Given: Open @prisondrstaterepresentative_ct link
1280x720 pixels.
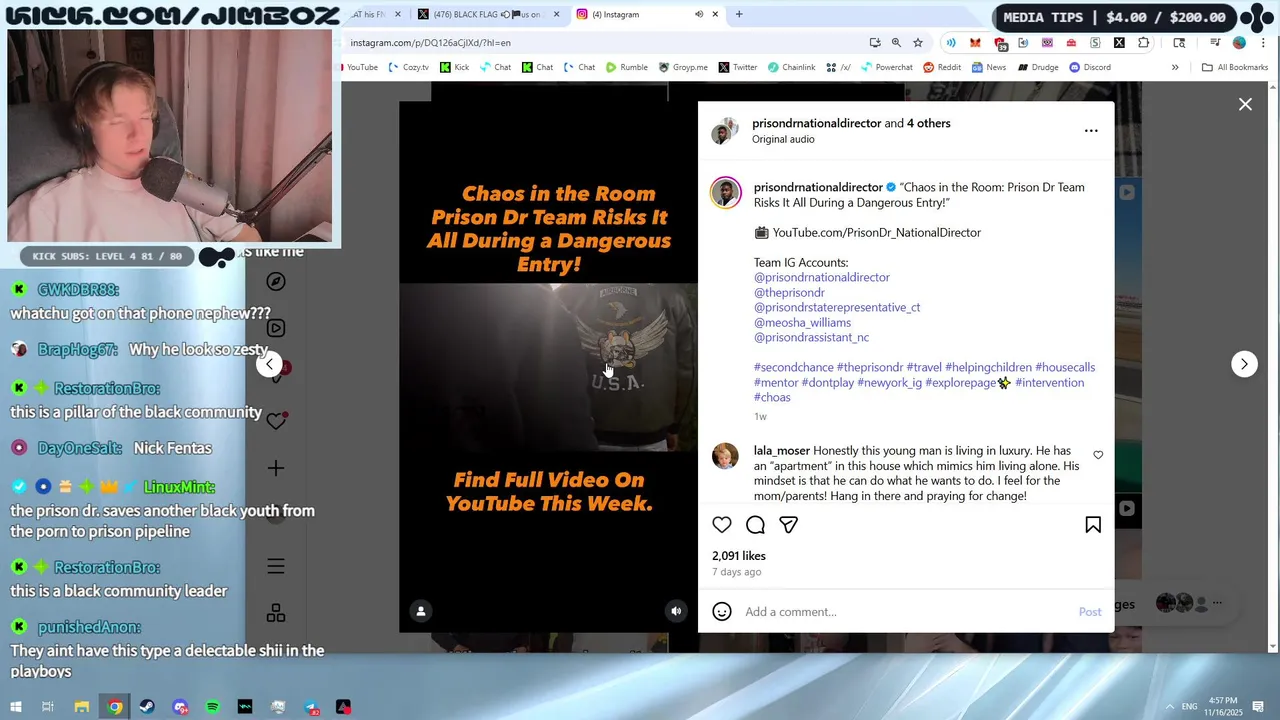Looking at the screenshot, I should click(837, 307).
